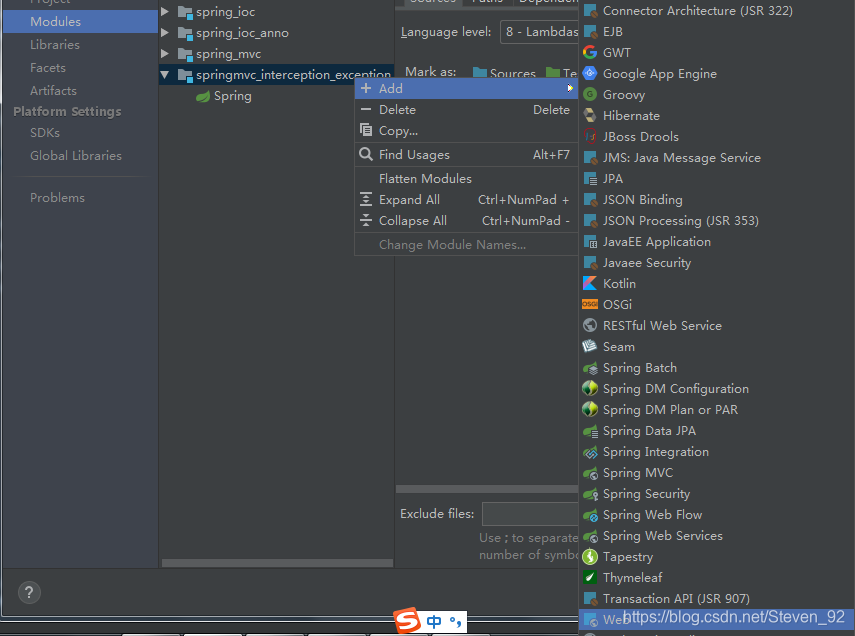Choose Copy... from context menu
Screen dimensions: 855x636
466,131
